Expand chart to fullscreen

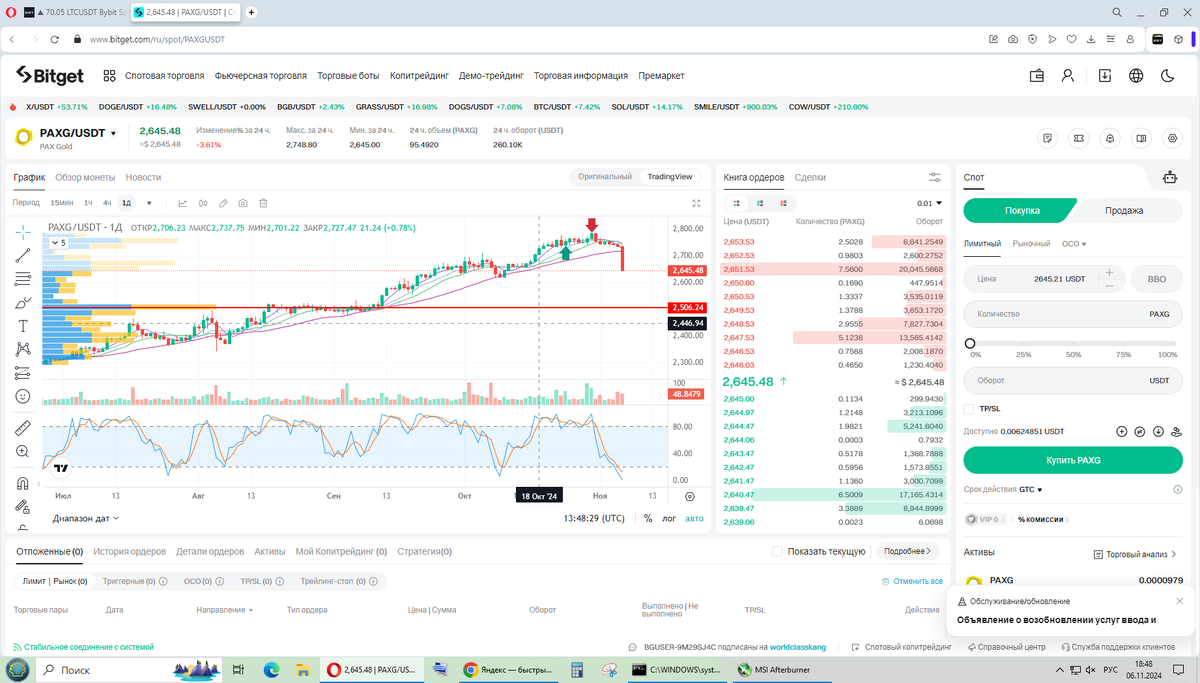click(x=697, y=203)
